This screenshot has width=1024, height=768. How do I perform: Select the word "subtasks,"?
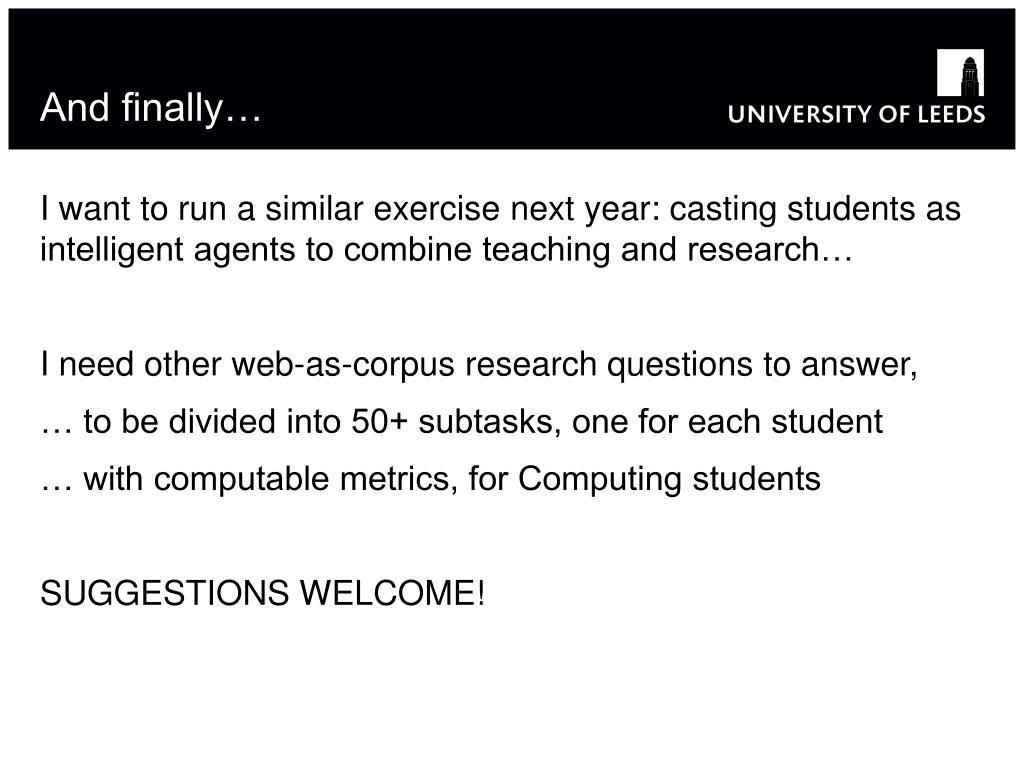[490, 422]
